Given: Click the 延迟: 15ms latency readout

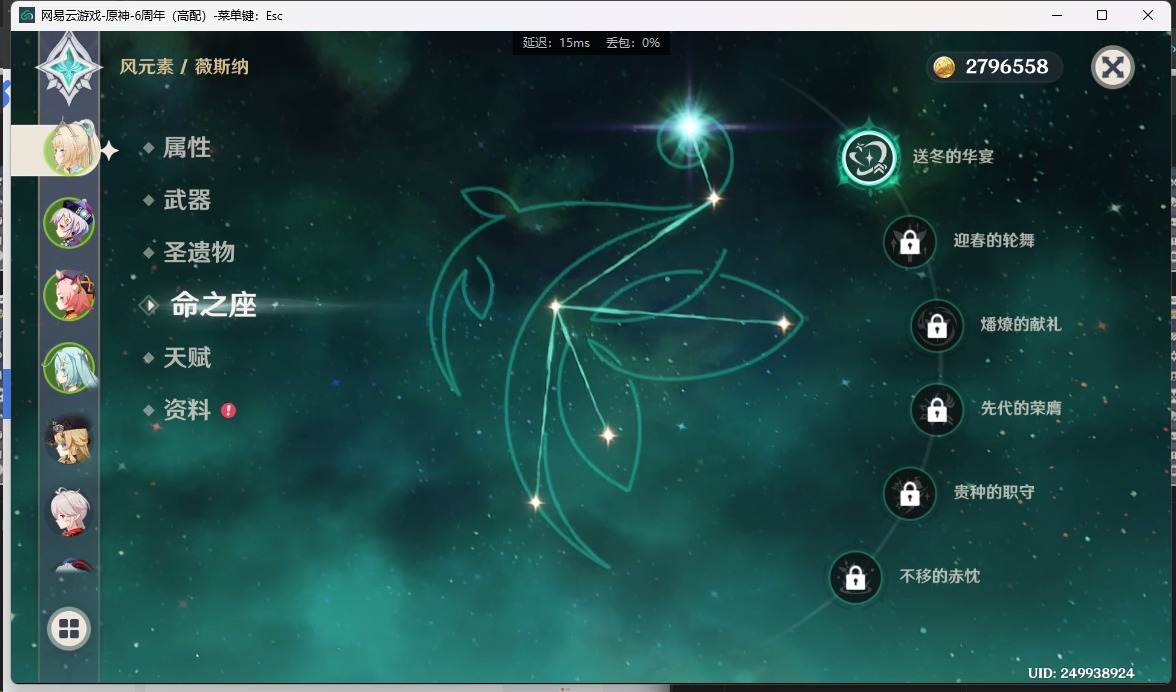Looking at the screenshot, I should tap(556, 43).
